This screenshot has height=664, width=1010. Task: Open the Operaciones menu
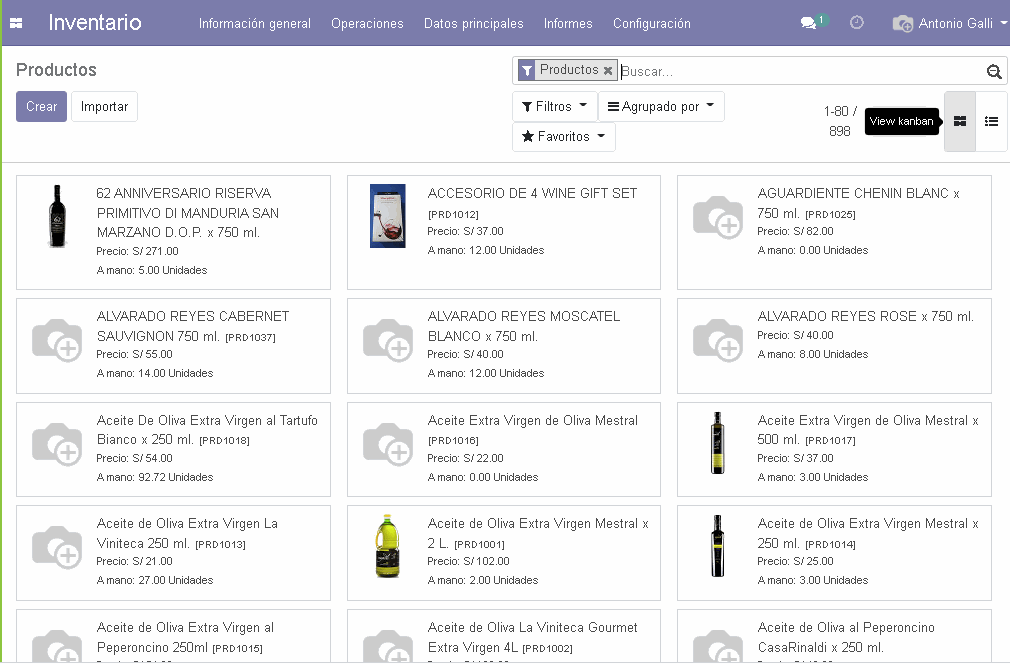[367, 23]
